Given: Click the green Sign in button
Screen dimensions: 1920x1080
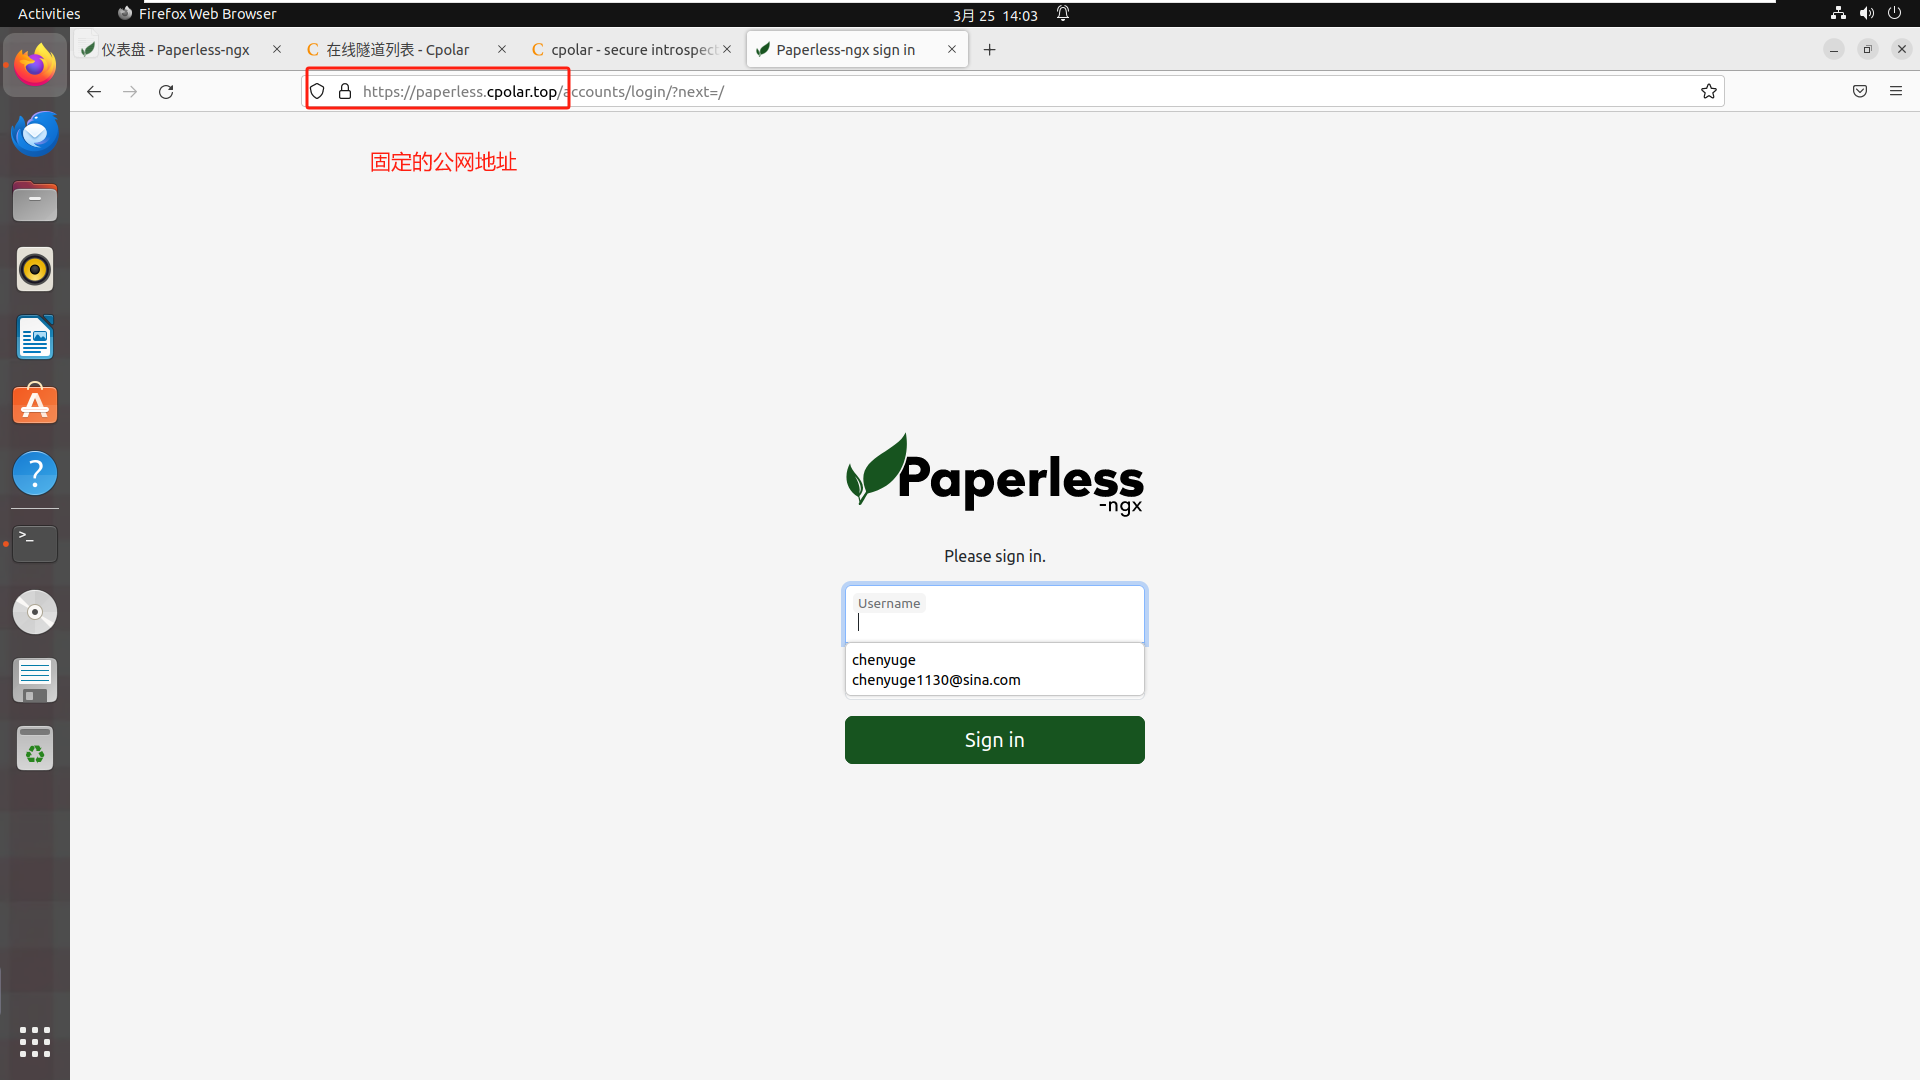Looking at the screenshot, I should [x=994, y=740].
